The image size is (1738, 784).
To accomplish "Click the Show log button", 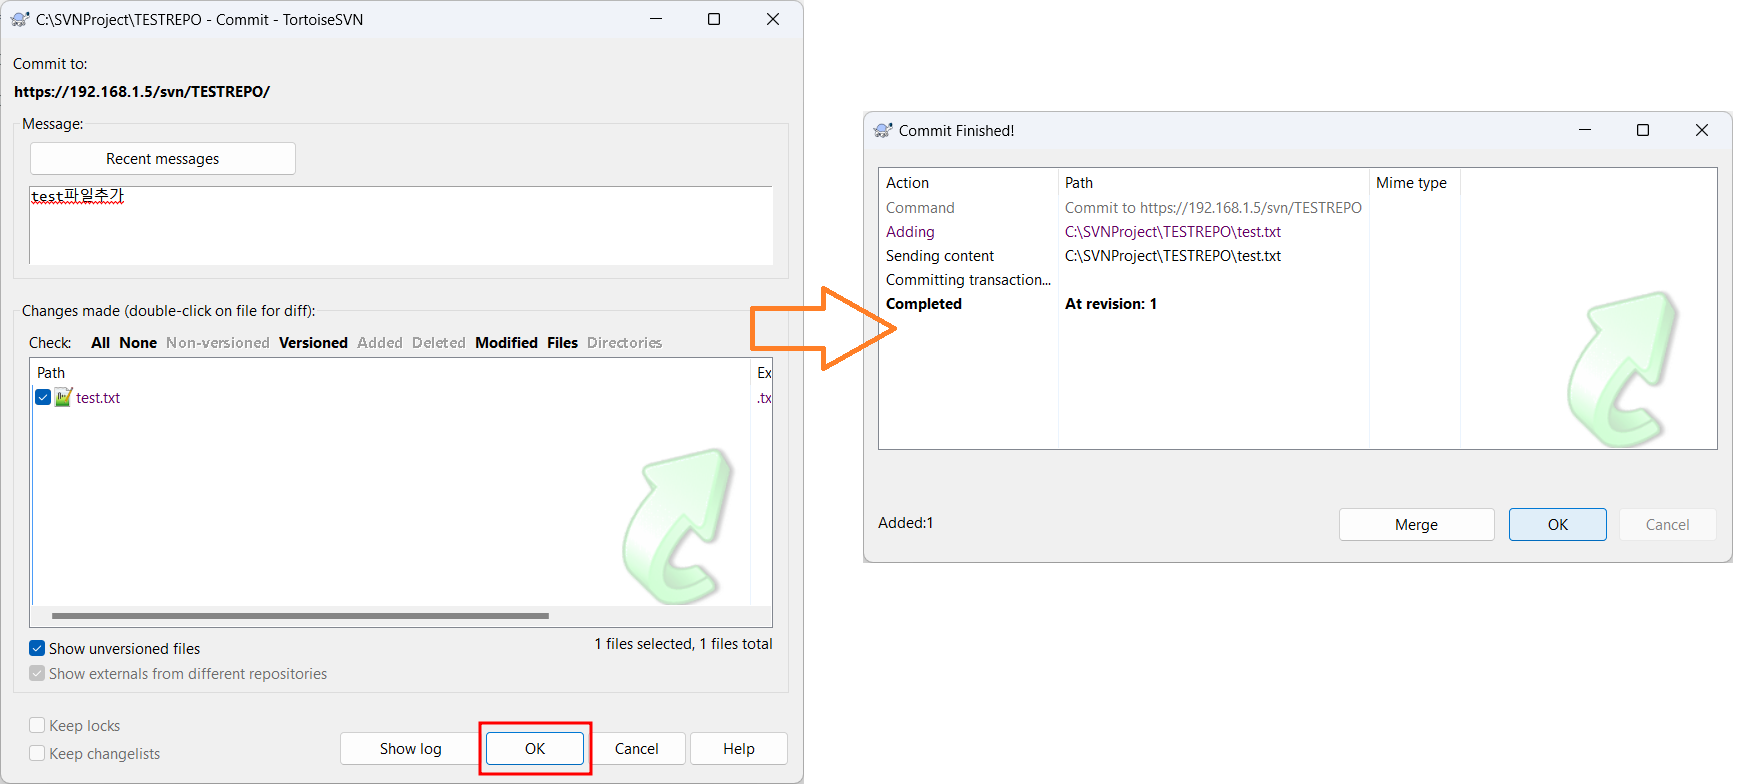I will click(410, 748).
